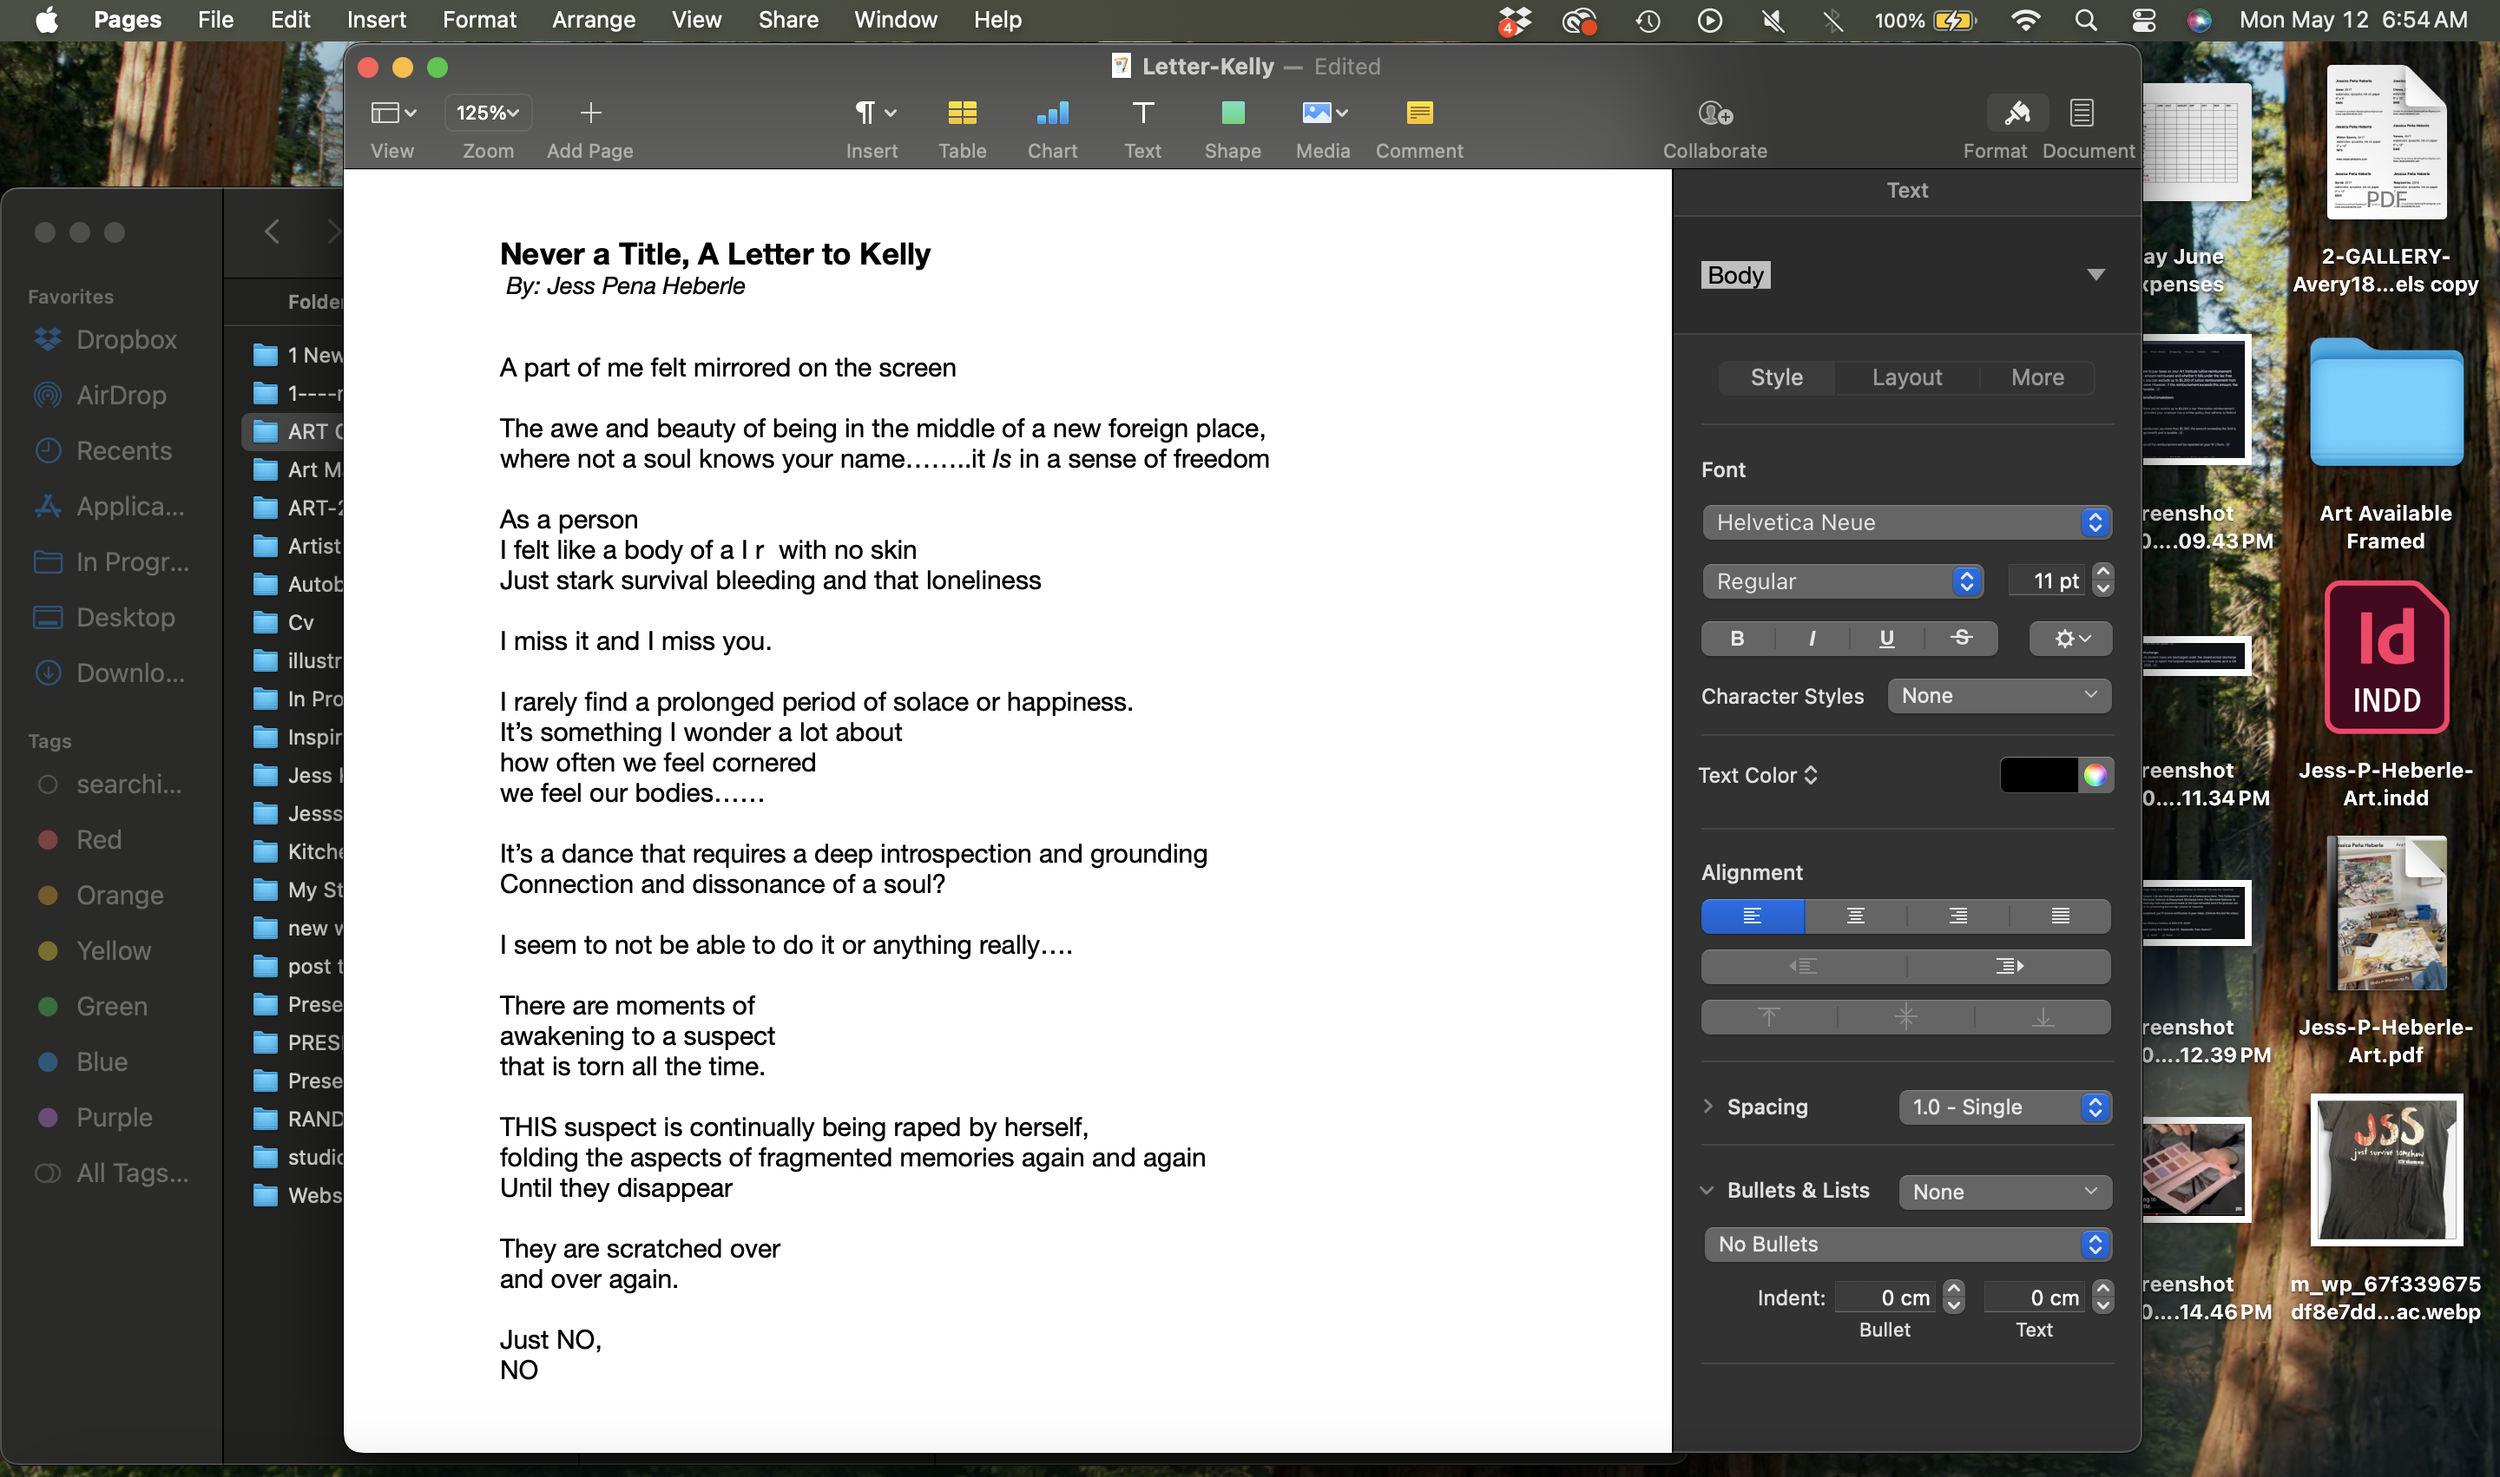Open the Helvetica Neue font dropdown
2500x1477 pixels.
pos(1905,522)
